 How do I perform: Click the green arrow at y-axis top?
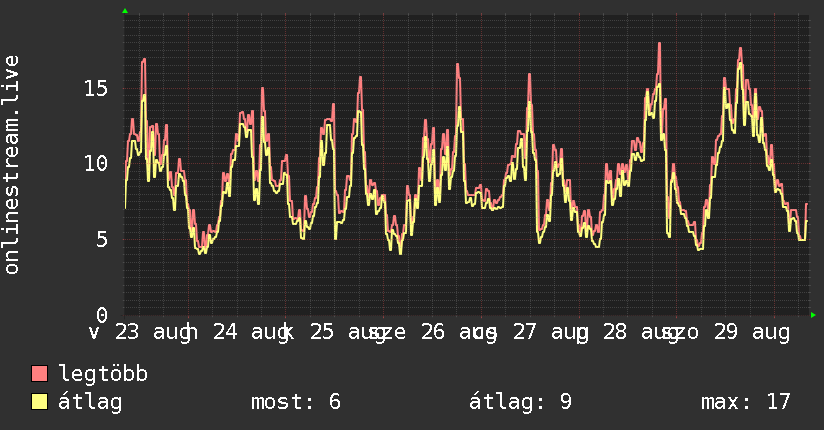click(125, 11)
